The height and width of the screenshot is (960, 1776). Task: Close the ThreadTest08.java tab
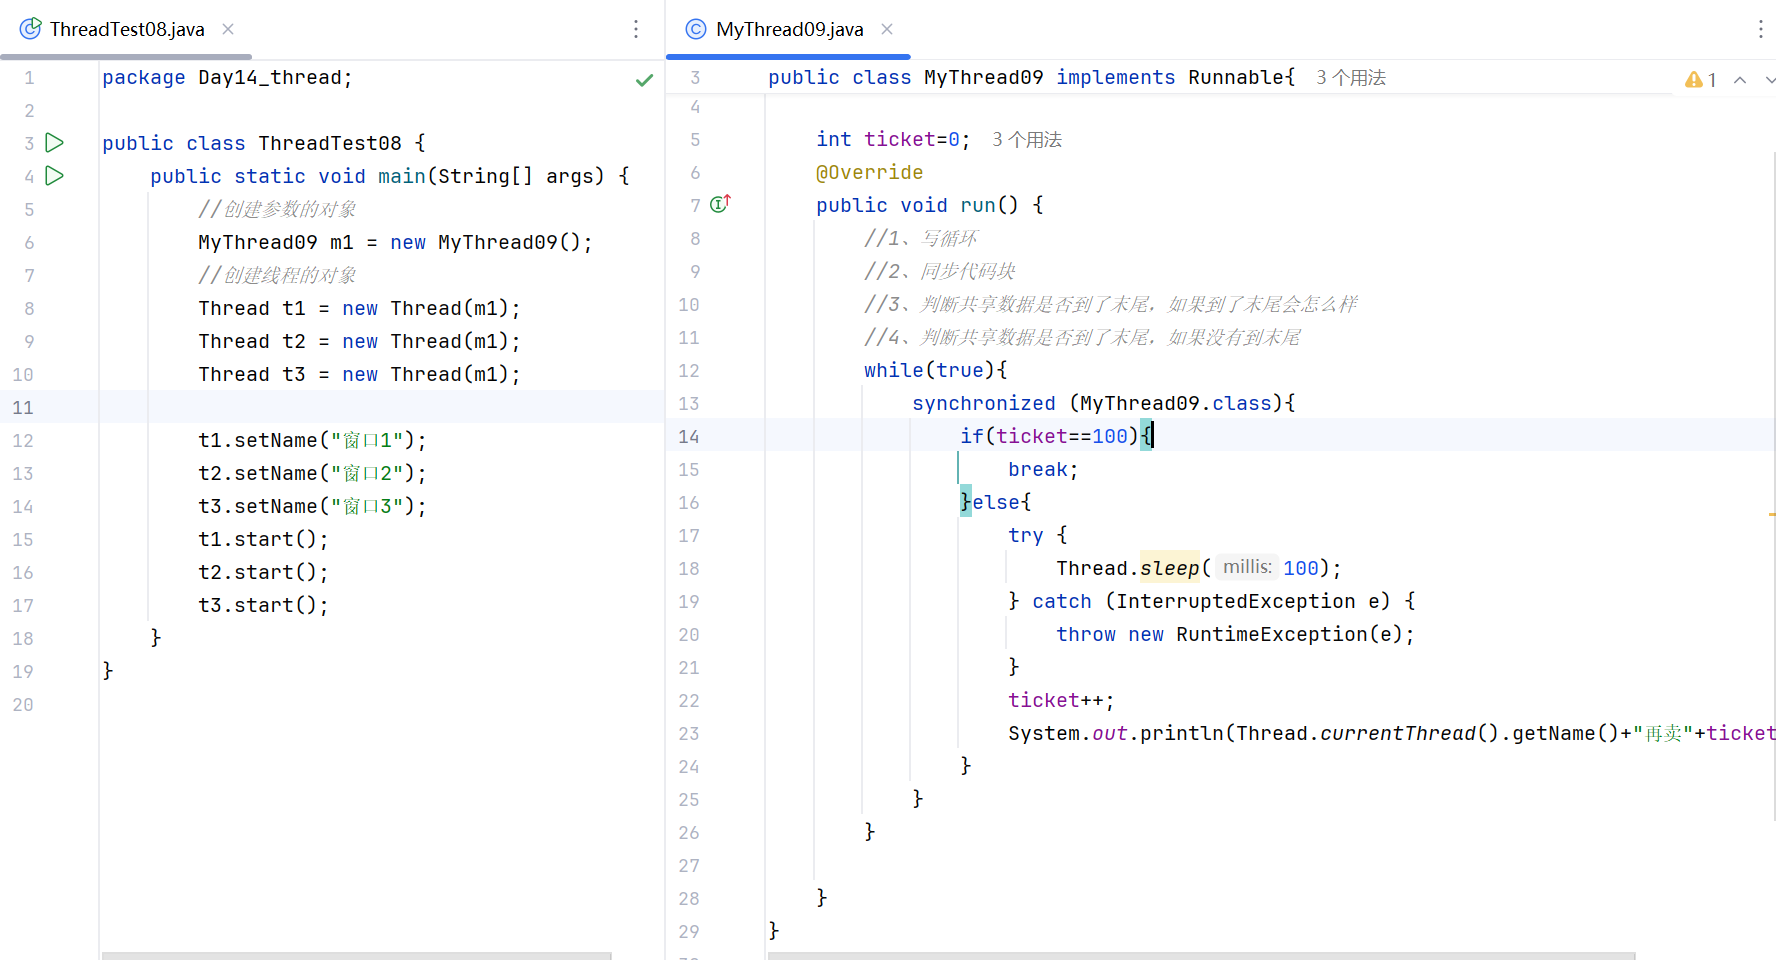pyautogui.click(x=228, y=29)
